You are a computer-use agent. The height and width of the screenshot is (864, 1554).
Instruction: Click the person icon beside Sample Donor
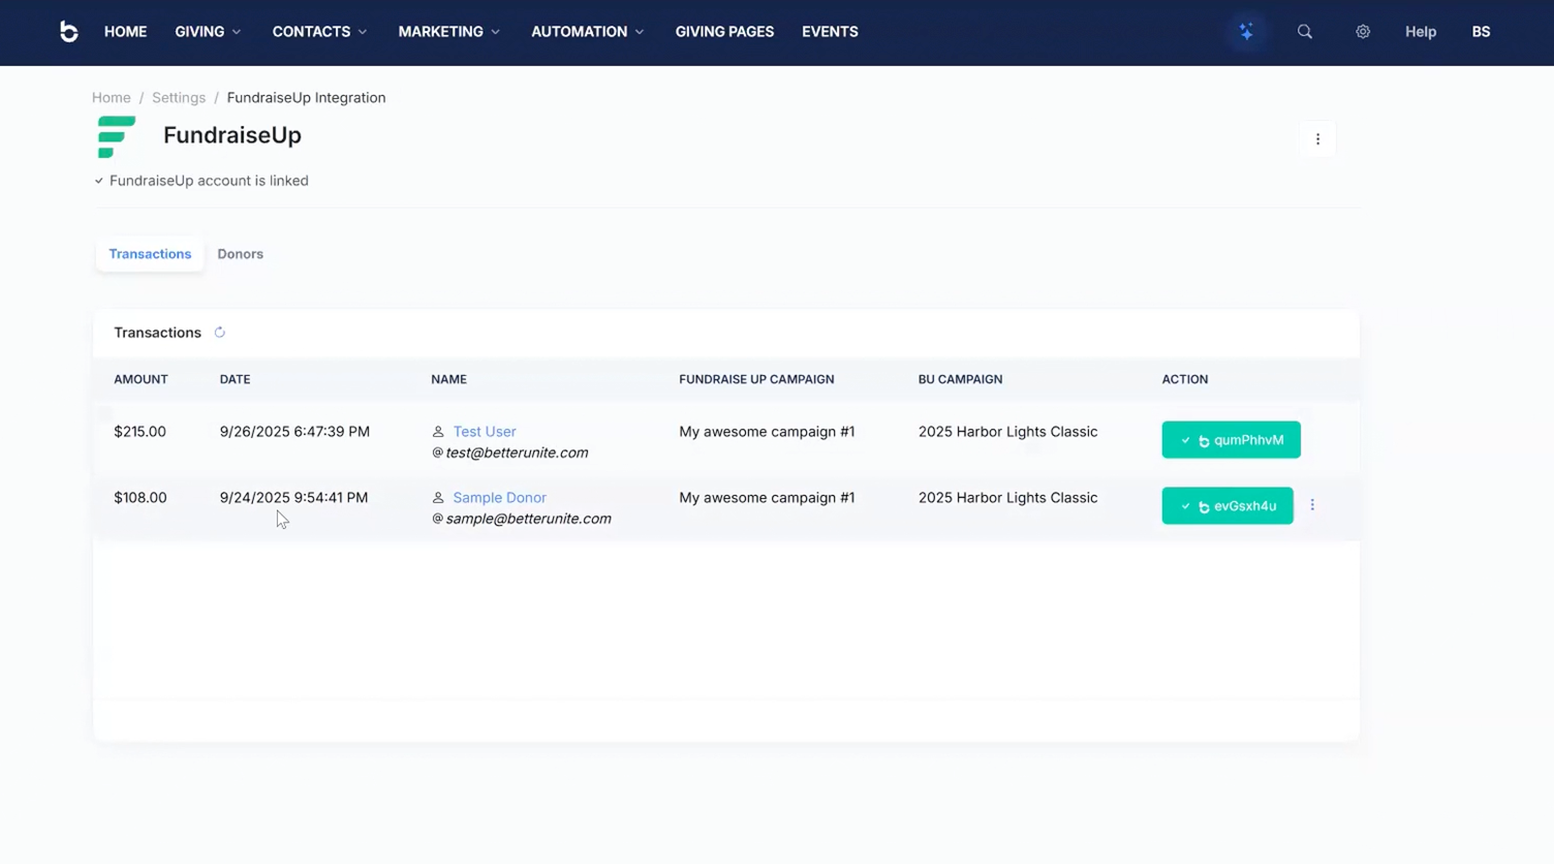[438, 498]
